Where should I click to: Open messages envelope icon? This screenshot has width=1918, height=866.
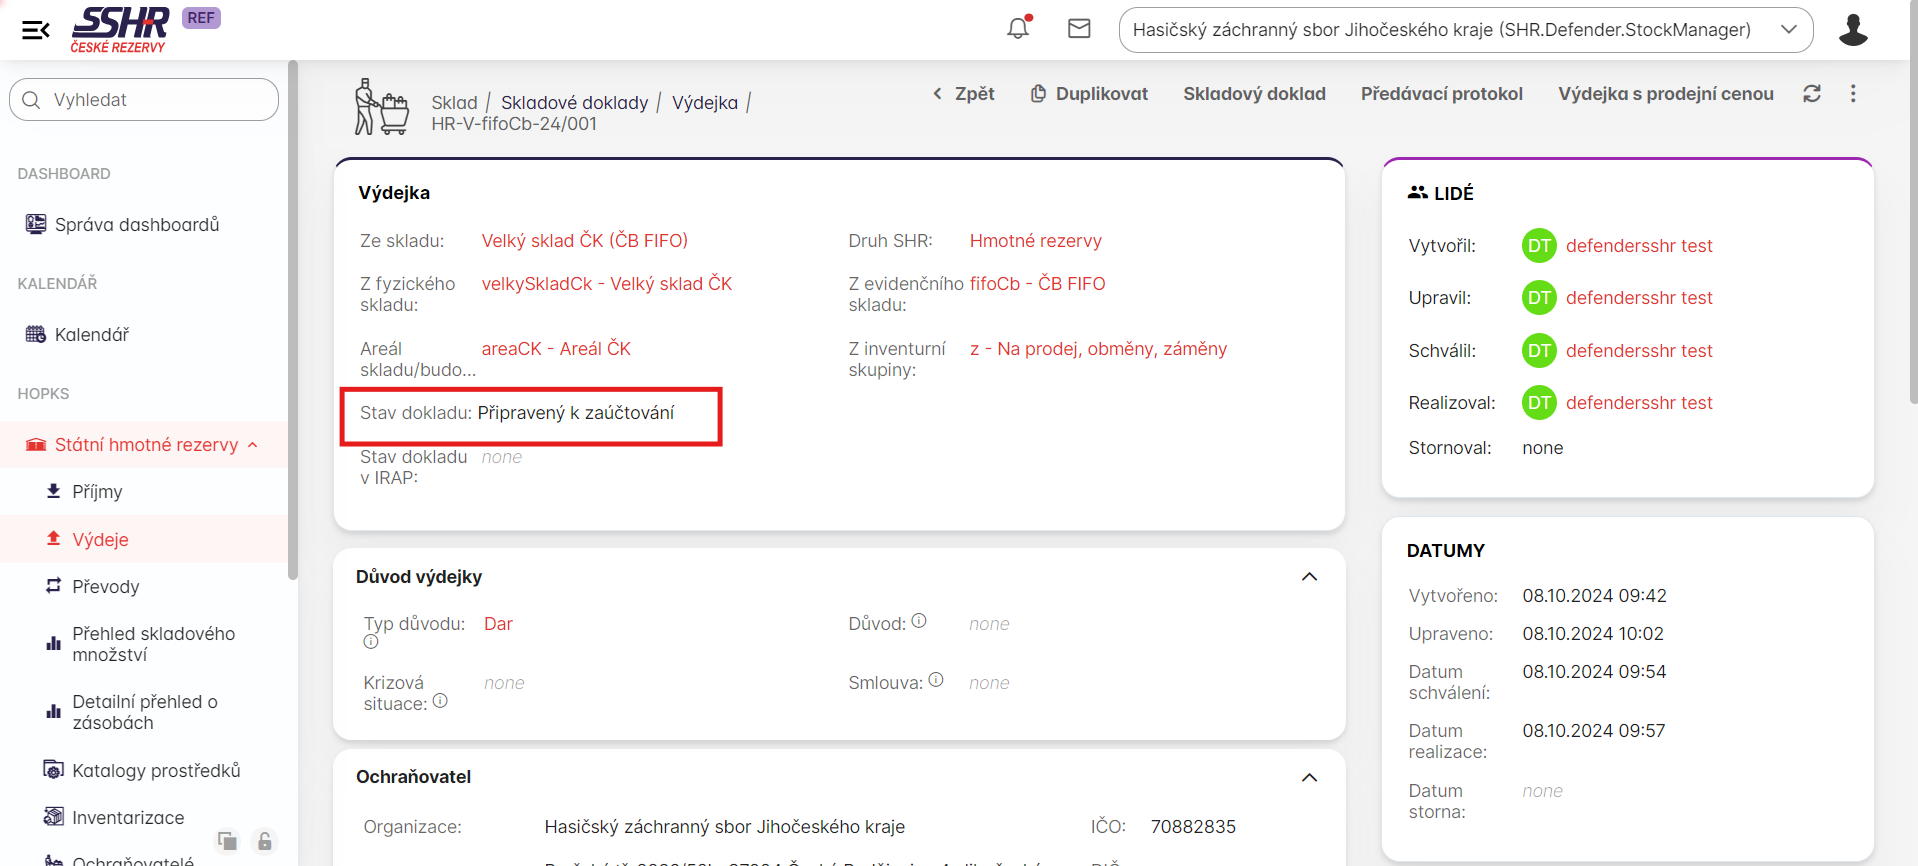click(x=1079, y=29)
